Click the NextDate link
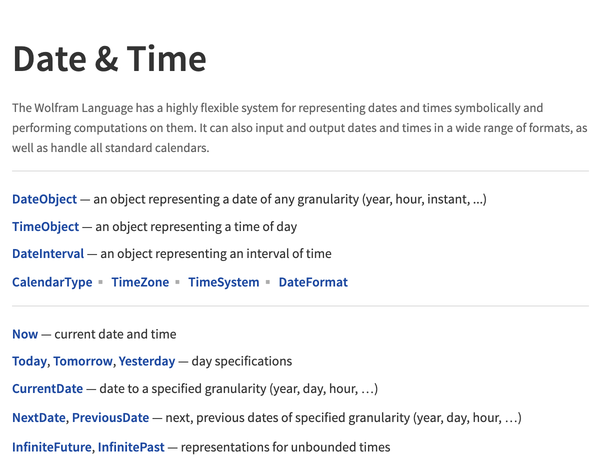This screenshot has height=467, width=601. [38, 417]
